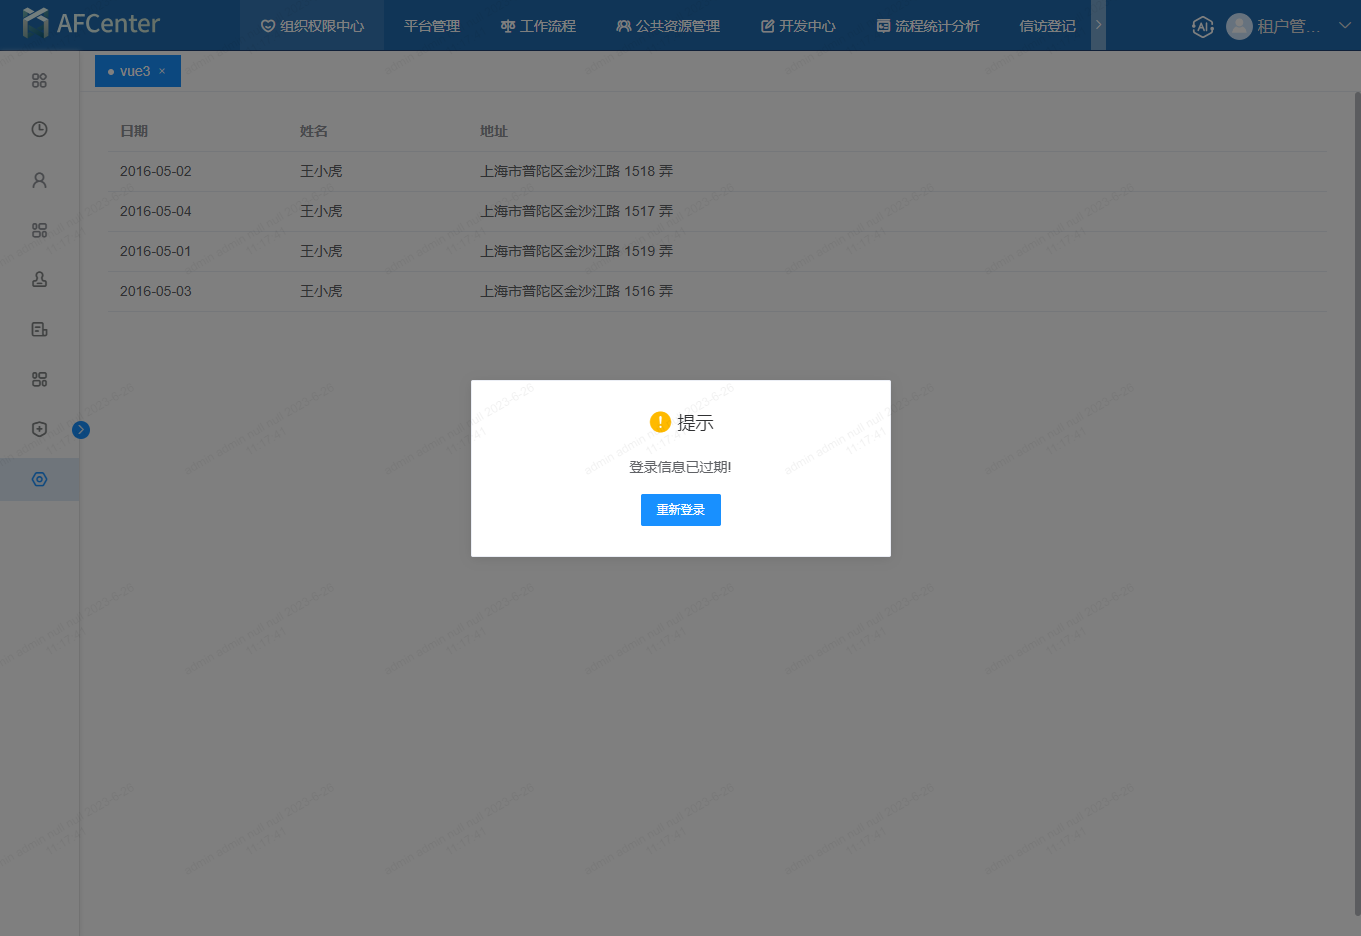The height and width of the screenshot is (936, 1361).
Task: Click the 信访登记 navigation link
Action: click(x=1047, y=26)
